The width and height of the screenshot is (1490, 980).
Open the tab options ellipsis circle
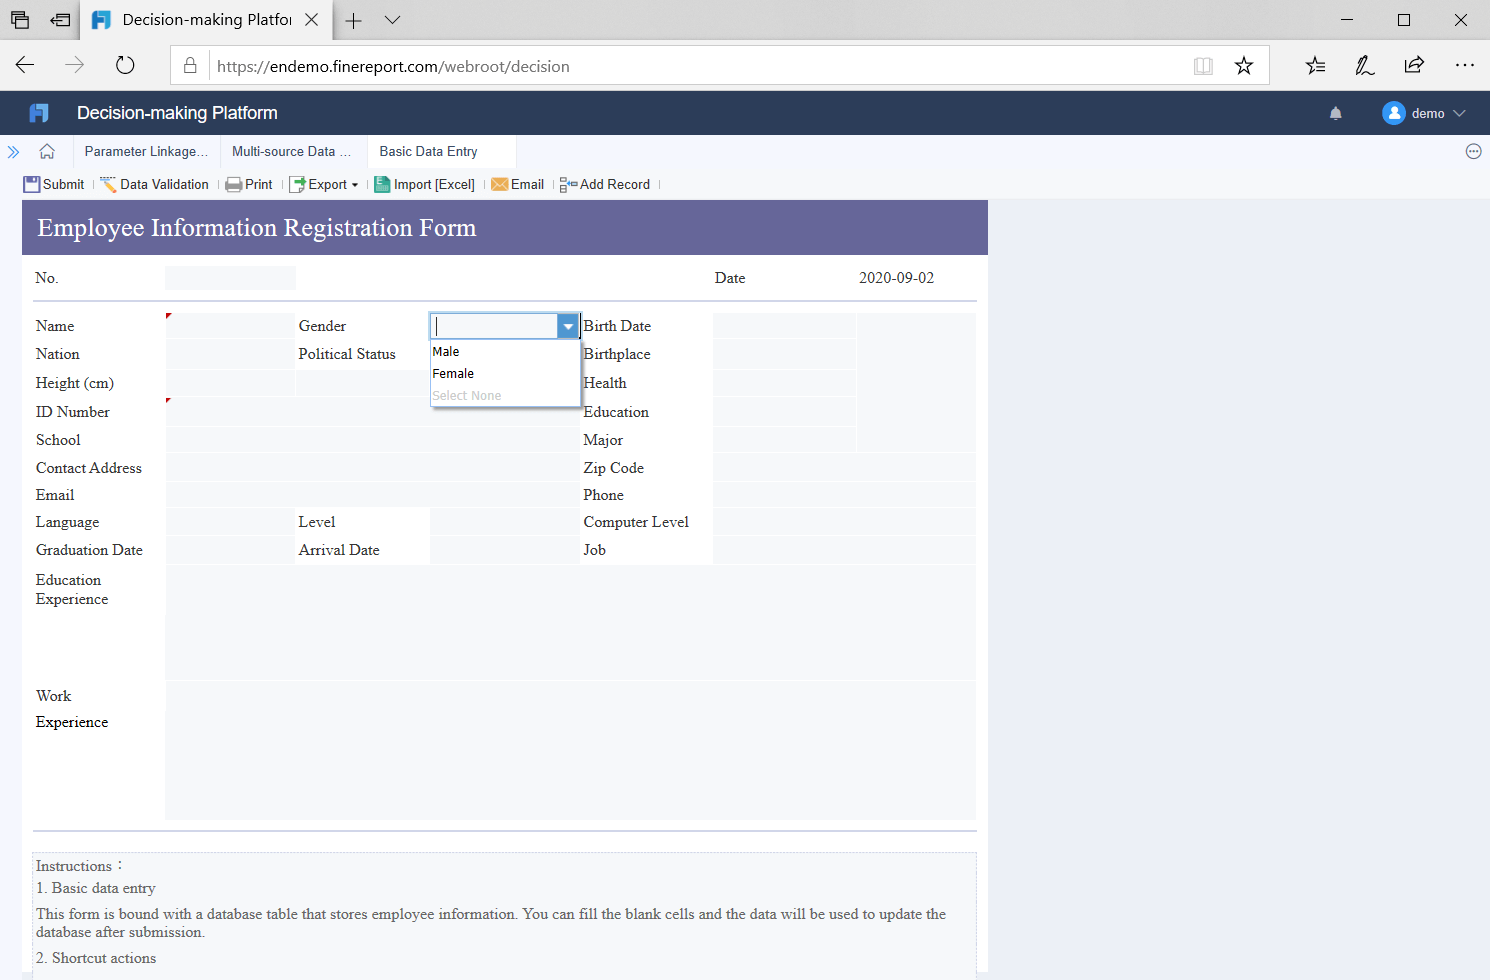pyautogui.click(x=1473, y=152)
